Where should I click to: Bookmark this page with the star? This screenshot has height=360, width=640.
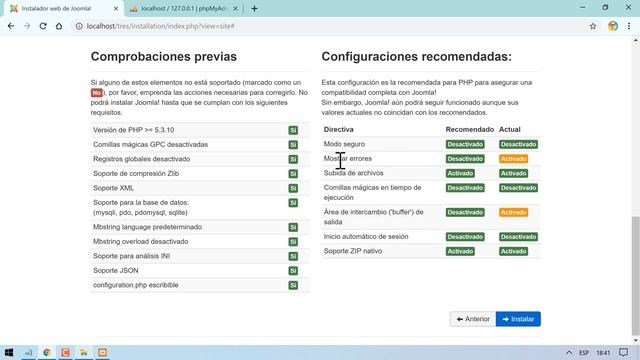(x=593, y=26)
